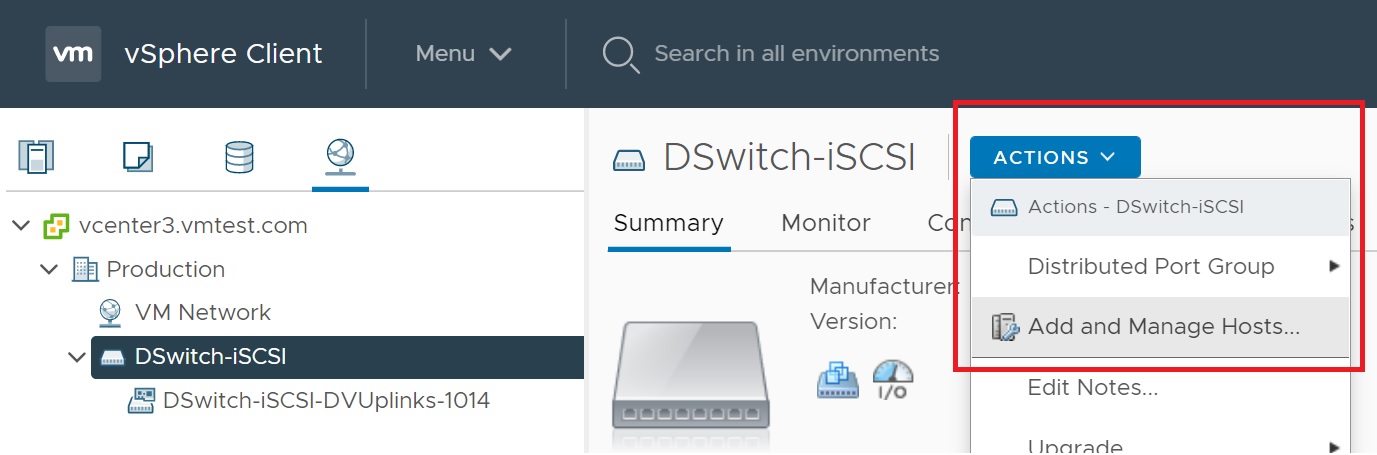Select Edit Notes from Actions menu
1377x455 pixels.
click(1092, 388)
